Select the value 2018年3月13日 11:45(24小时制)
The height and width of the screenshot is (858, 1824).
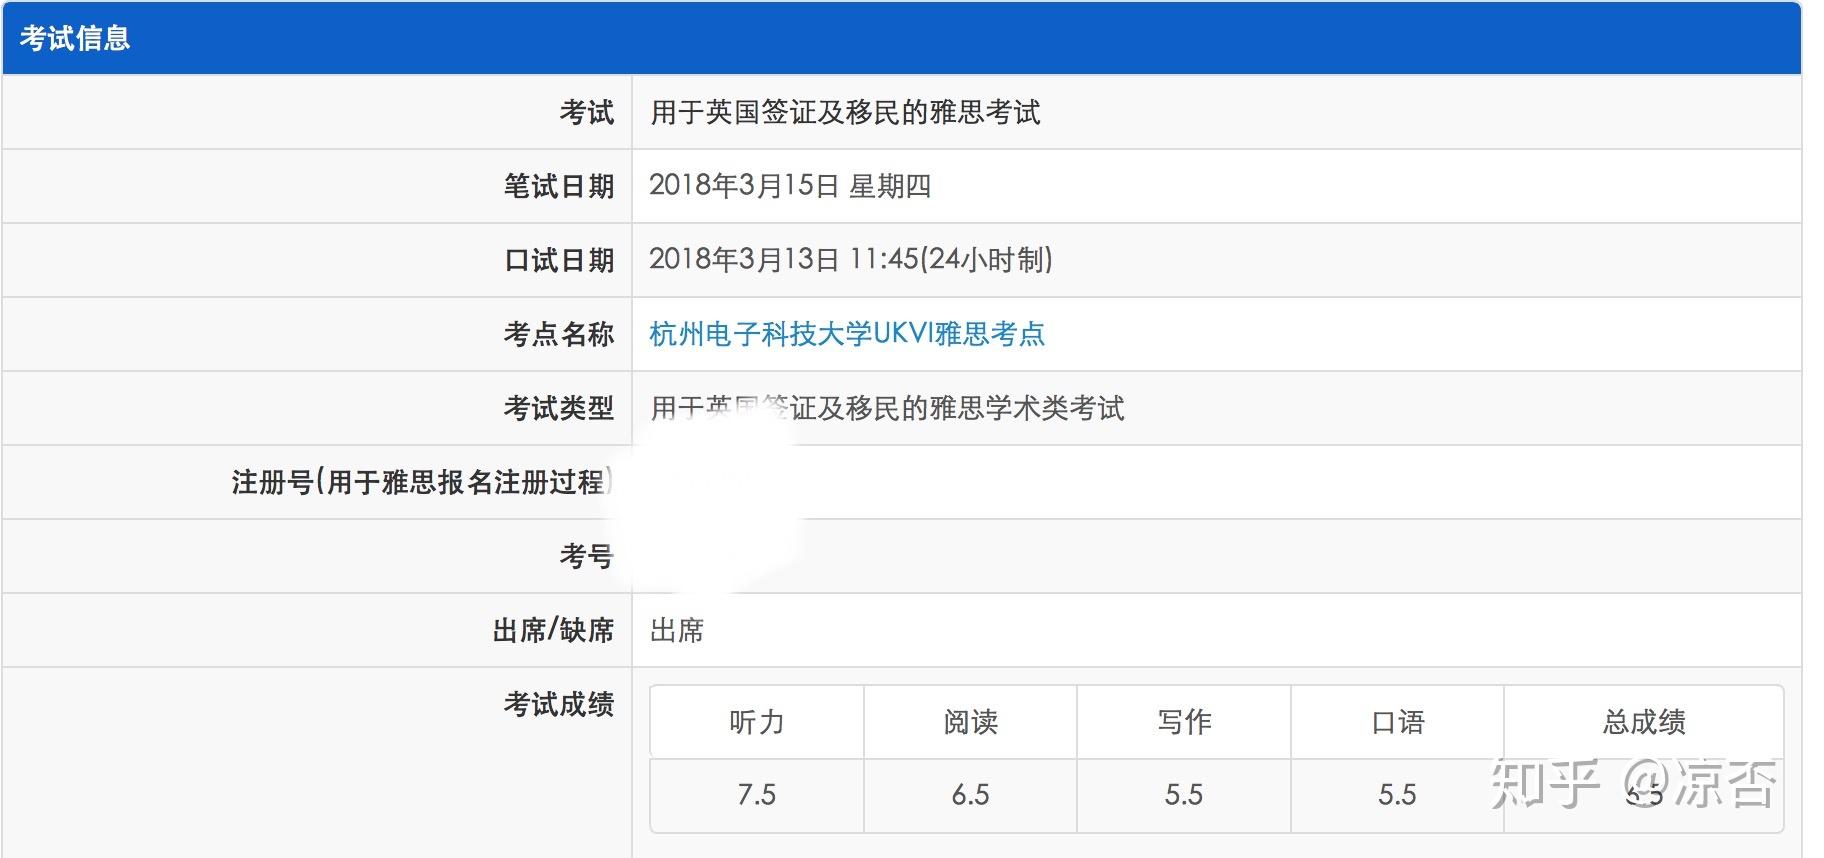(851, 260)
